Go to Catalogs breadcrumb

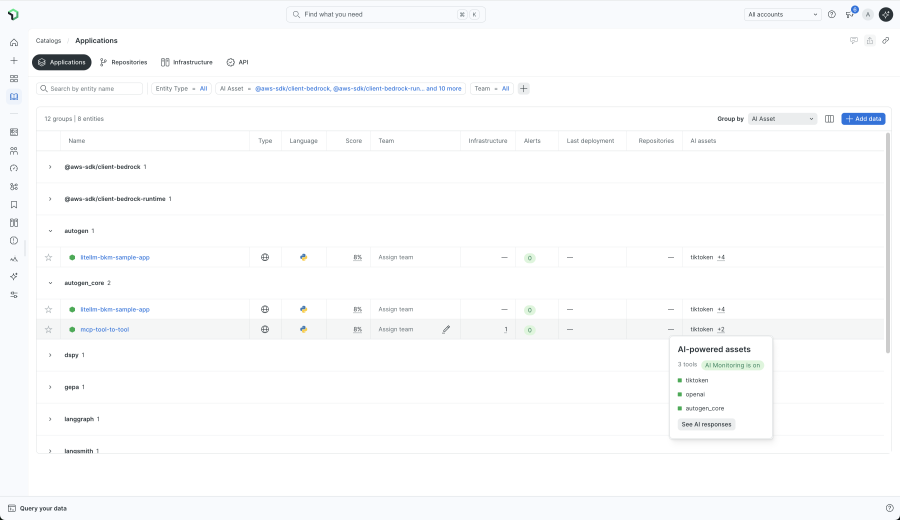click(x=48, y=41)
